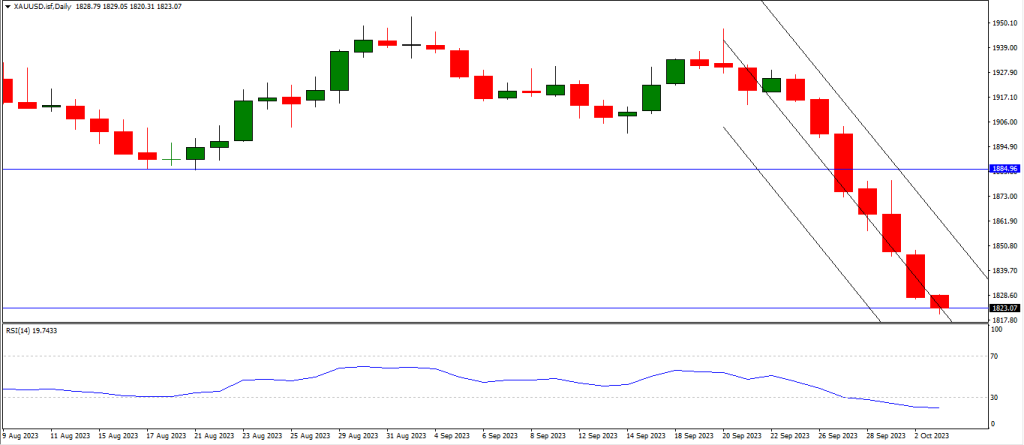Select the lowest descending channel line
Viewport: 1024px width, 445px height.
click(x=800, y=222)
